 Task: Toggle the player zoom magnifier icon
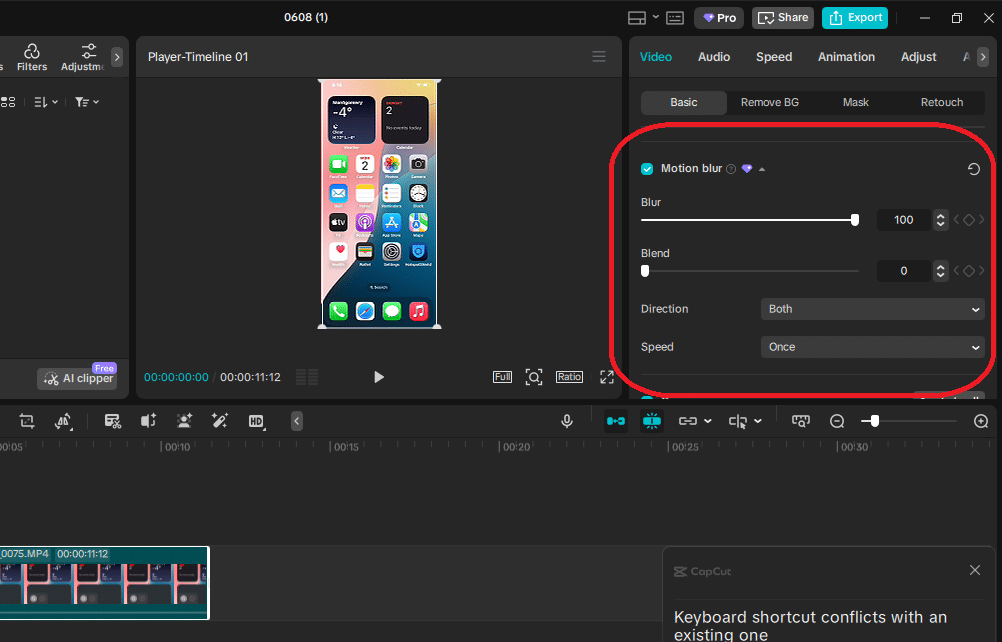[534, 377]
